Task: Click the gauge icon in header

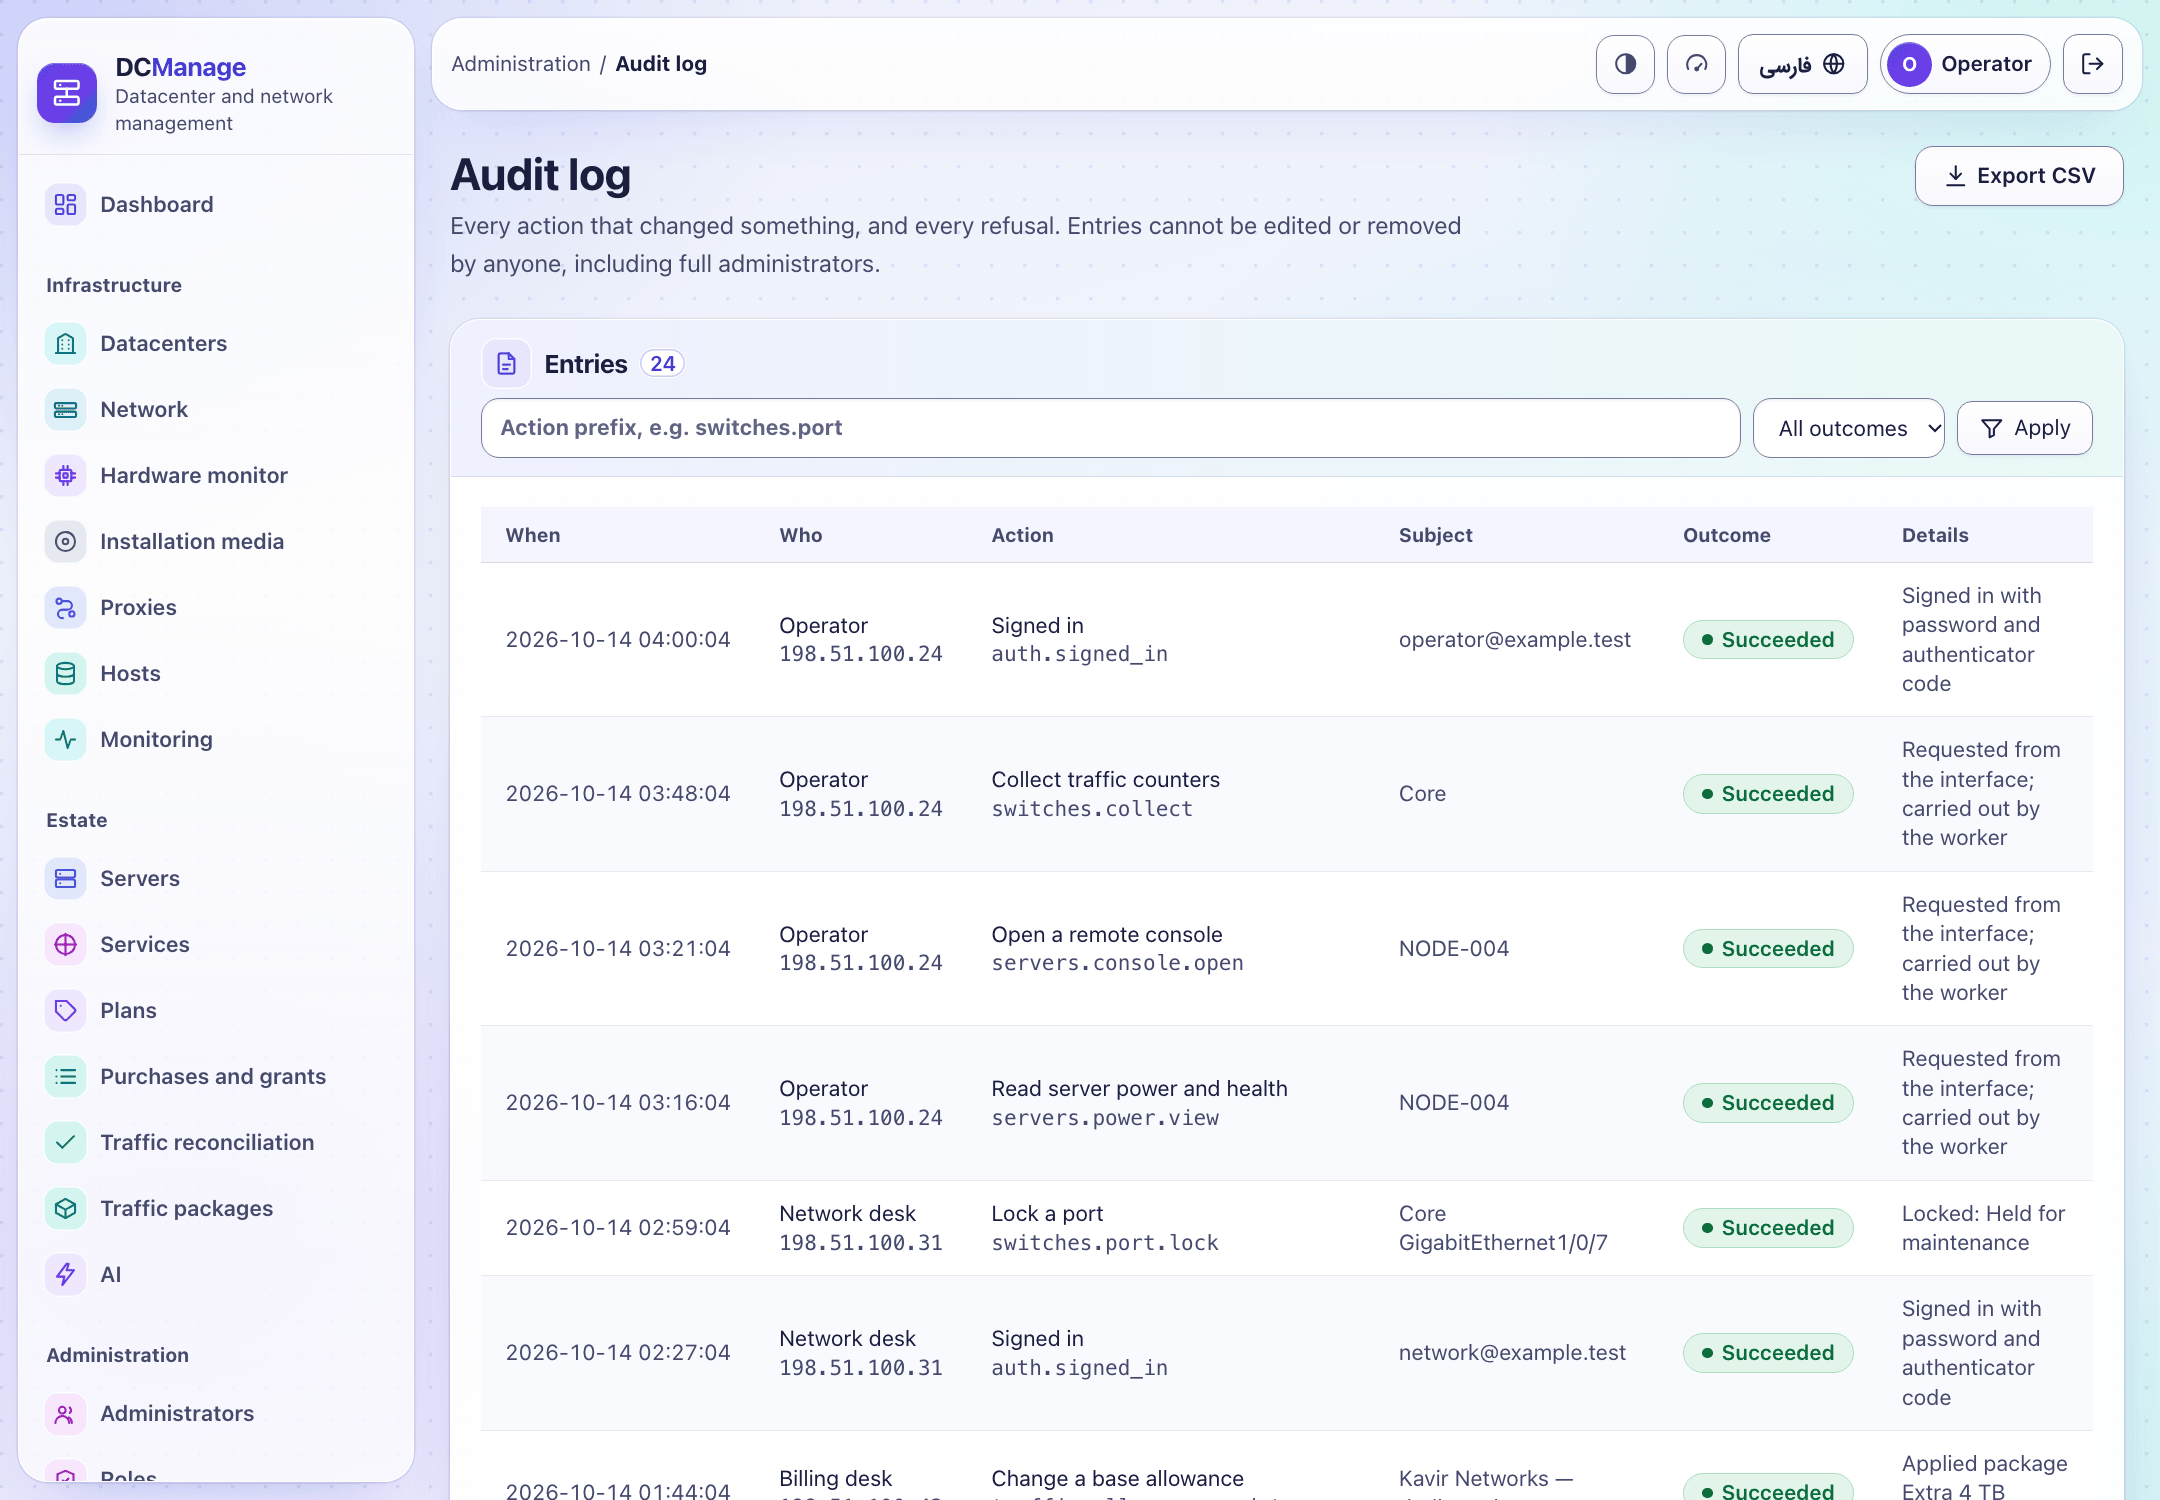Action: pyautogui.click(x=1696, y=64)
